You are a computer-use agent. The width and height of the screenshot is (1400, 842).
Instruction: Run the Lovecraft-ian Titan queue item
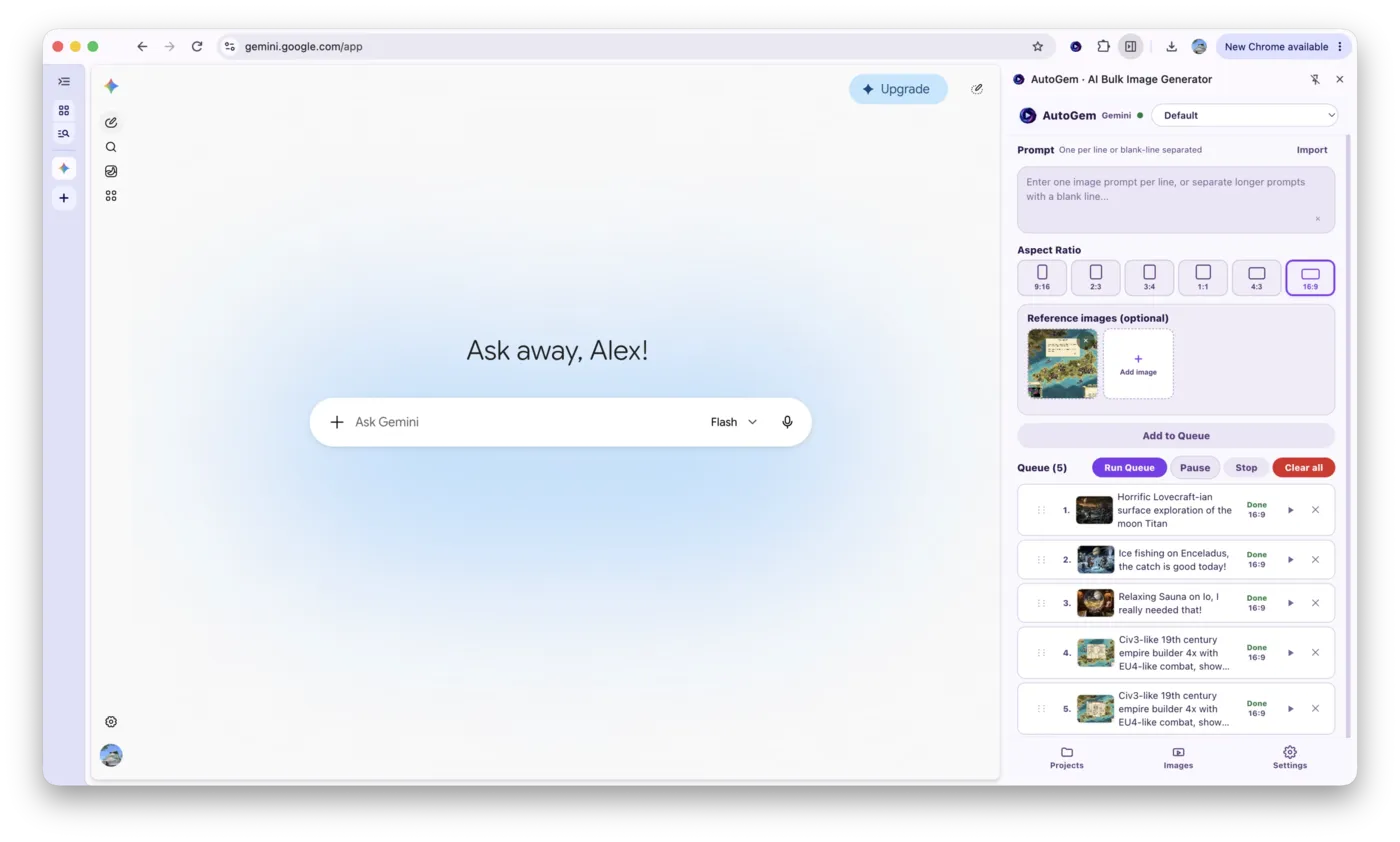[x=1290, y=510]
